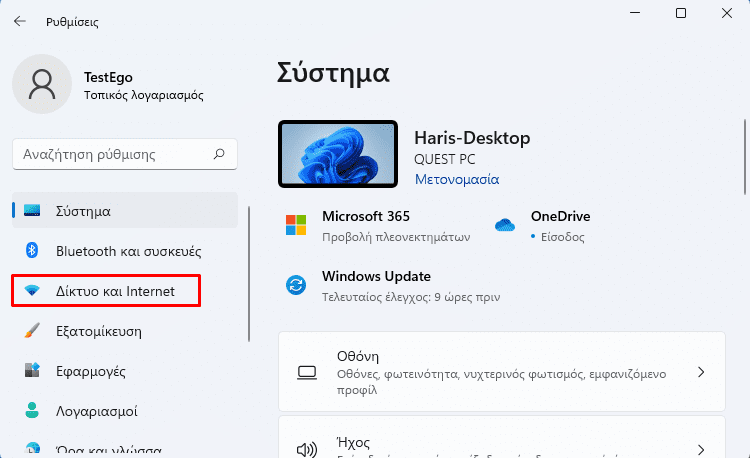Screen dimensions: 750x458
Task: Click the Haris-Desktop computer name
Action: click(472, 138)
